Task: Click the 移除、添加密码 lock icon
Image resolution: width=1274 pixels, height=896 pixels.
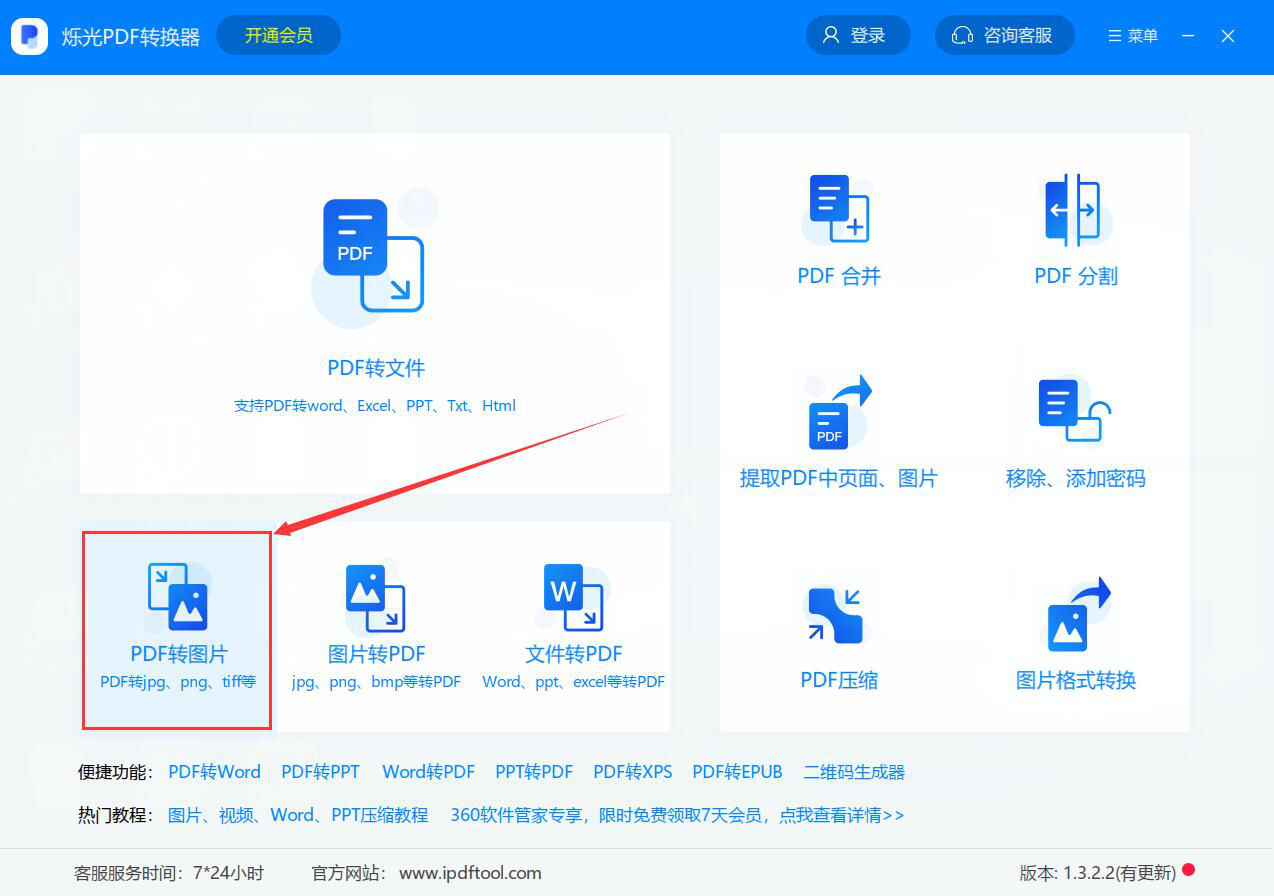Action: (1075, 411)
